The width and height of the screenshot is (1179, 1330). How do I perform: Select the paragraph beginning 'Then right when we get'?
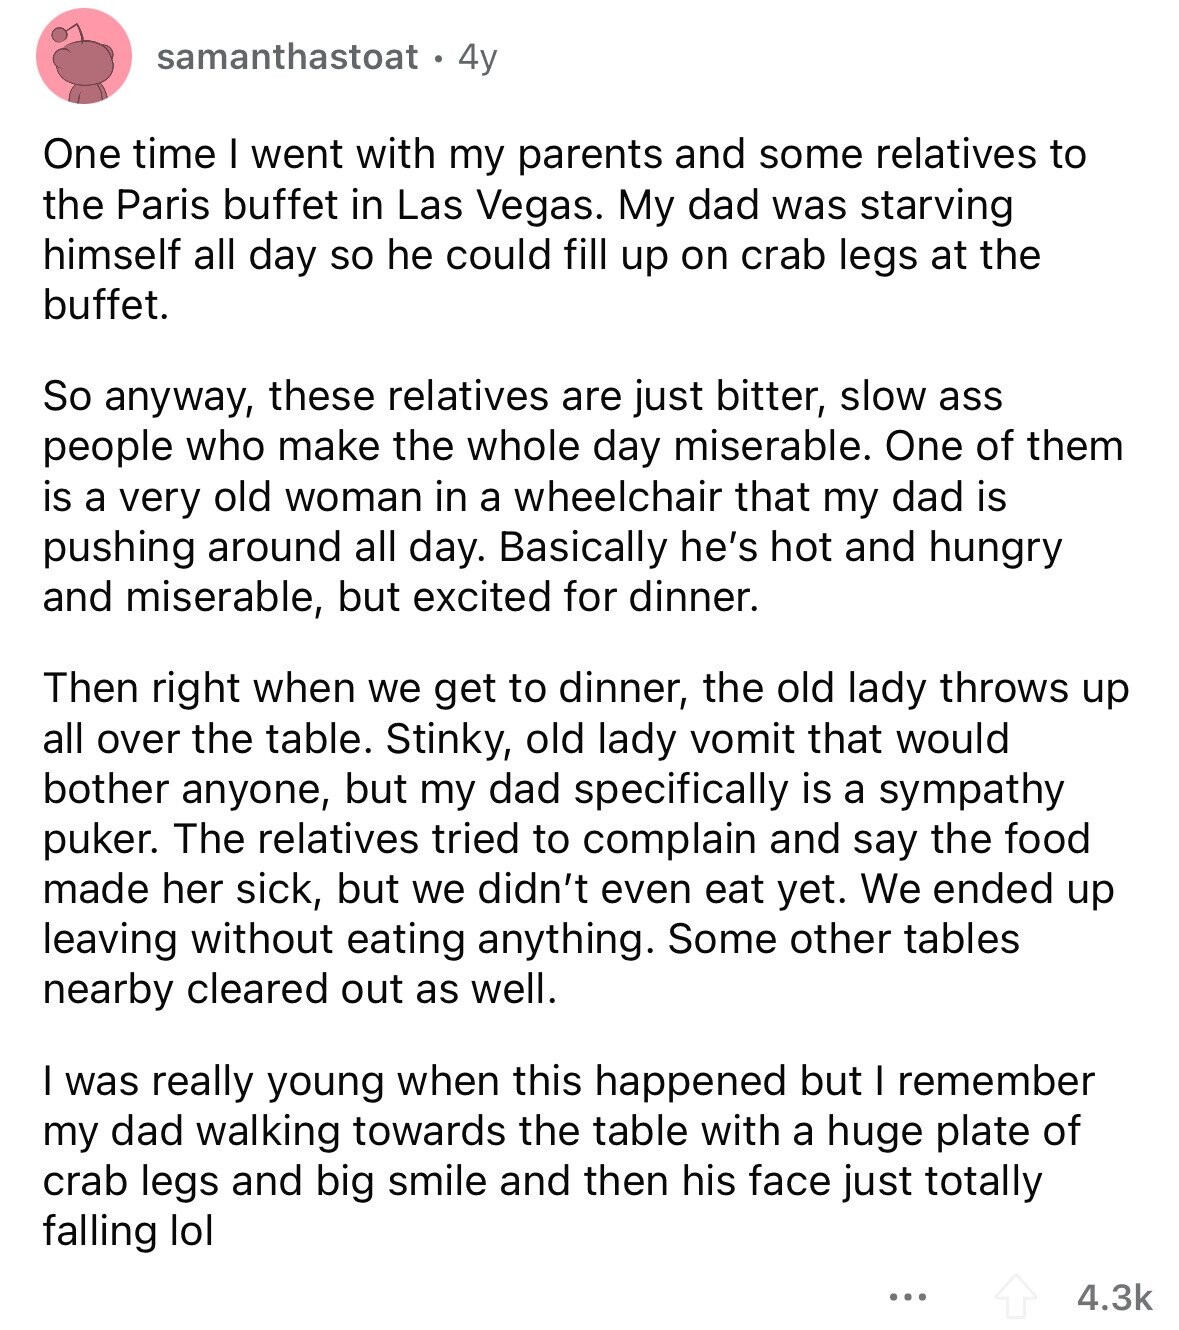point(586,838)
